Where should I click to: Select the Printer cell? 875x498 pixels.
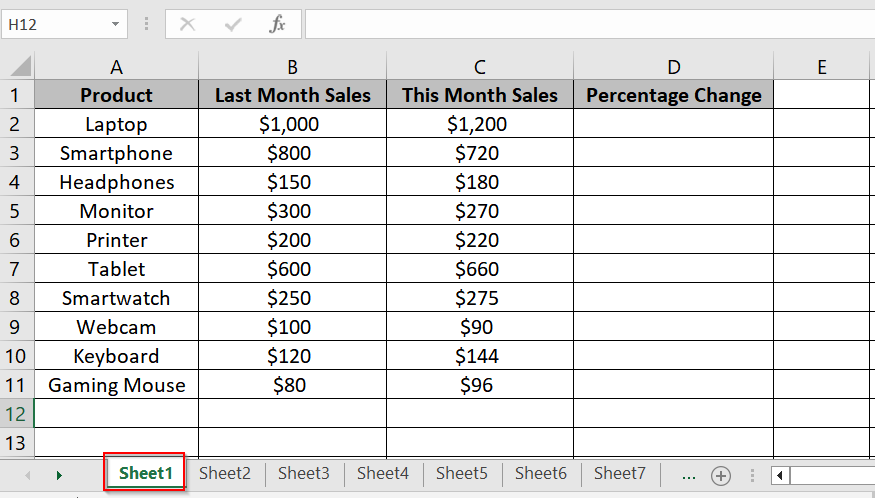coord(116,240)
